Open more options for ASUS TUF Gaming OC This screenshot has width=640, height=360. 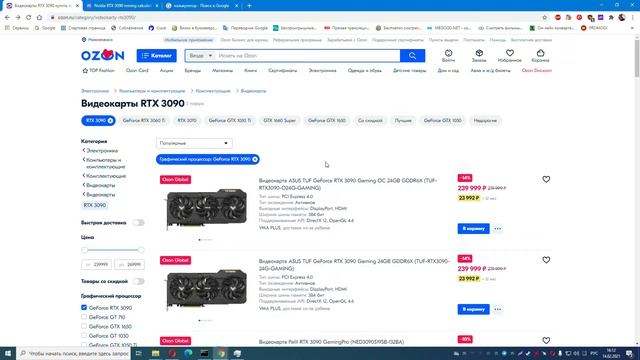click(498, 229)
